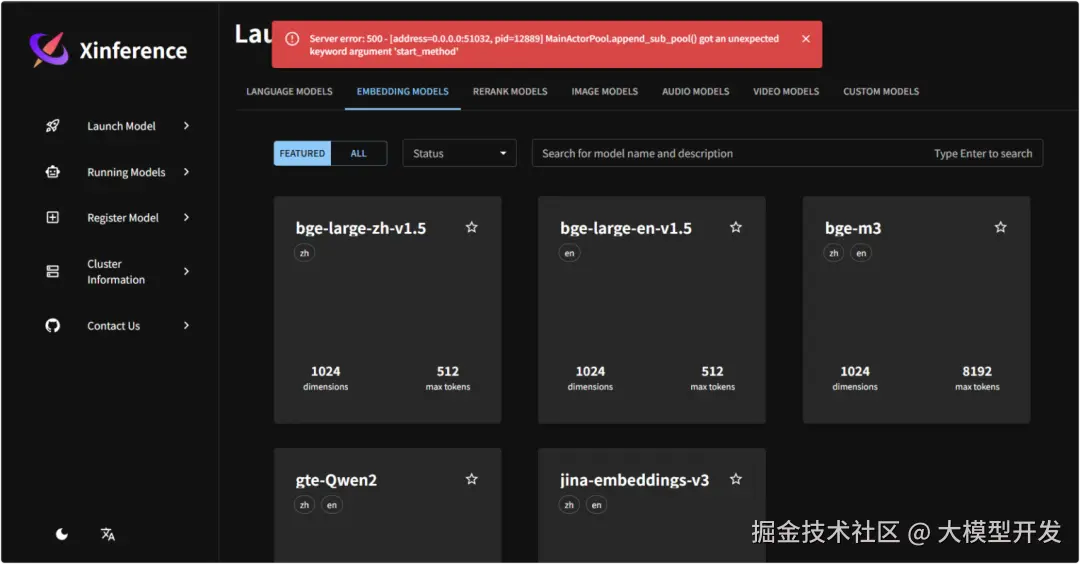Expand the Running Models chevron
Viewport: 1080px width, 564px height.
(x=186, y=171)
